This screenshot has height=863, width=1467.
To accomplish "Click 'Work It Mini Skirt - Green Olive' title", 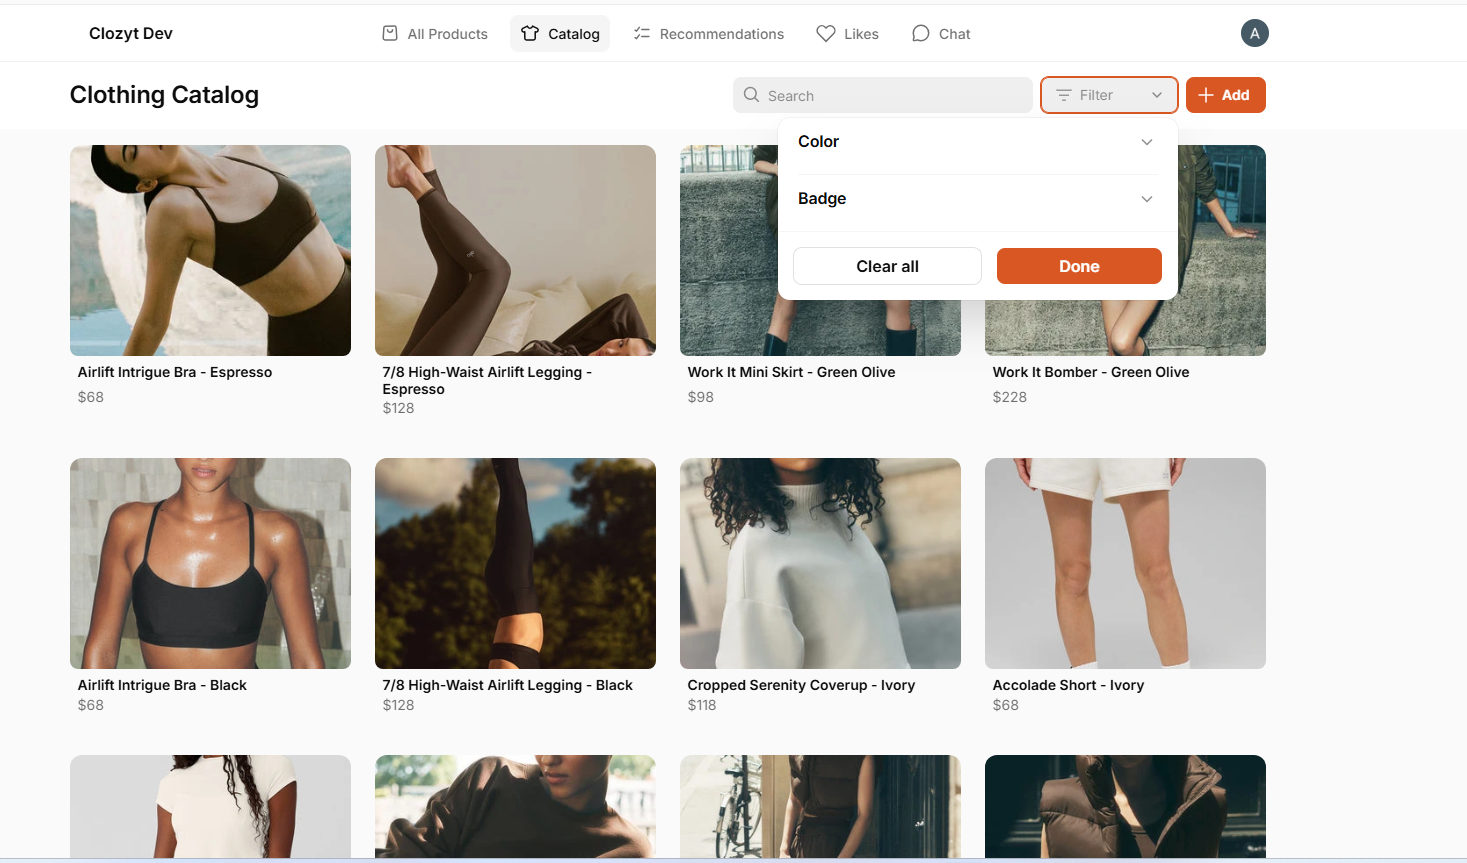I will [x=791, y=372].
